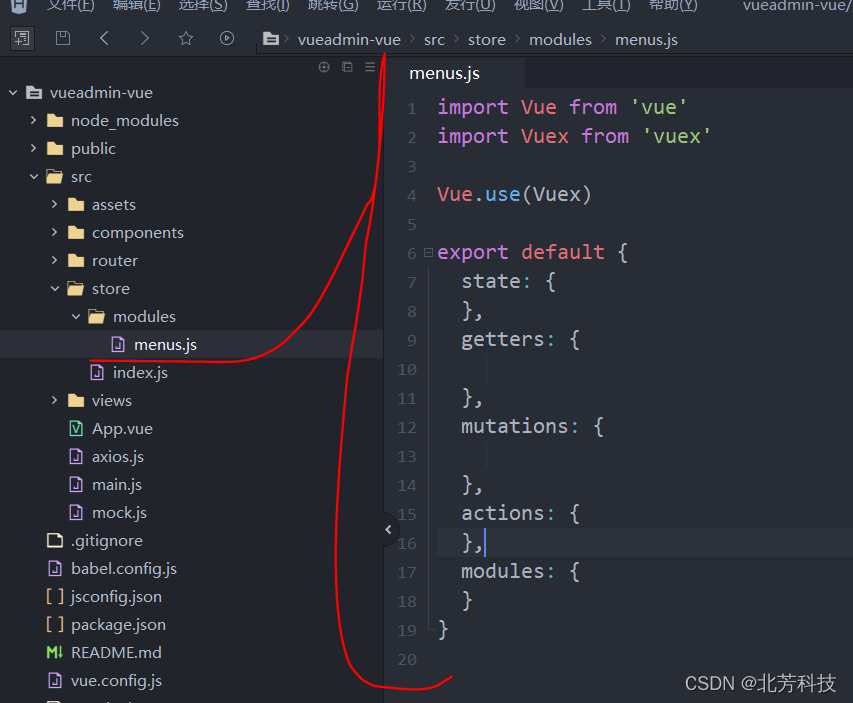853x703 pixels.
Task: Collapse sidebar with left chevron handle
Action: point(388,529)
